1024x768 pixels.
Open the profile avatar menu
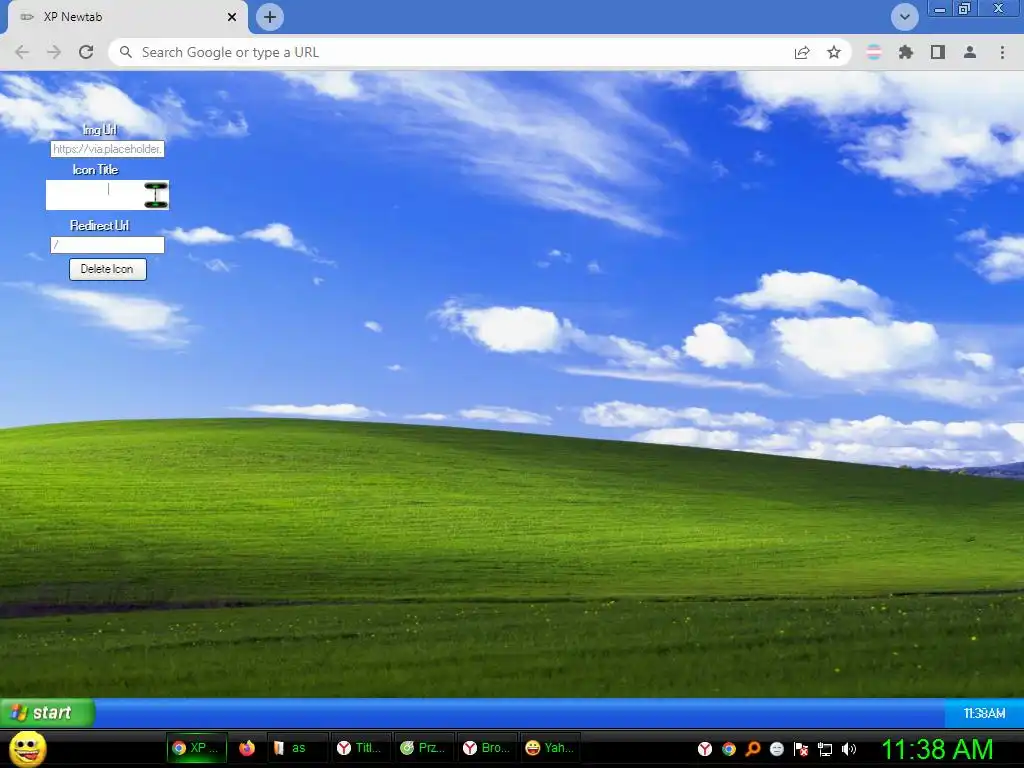pyautogui.click(x=970, y=52)
